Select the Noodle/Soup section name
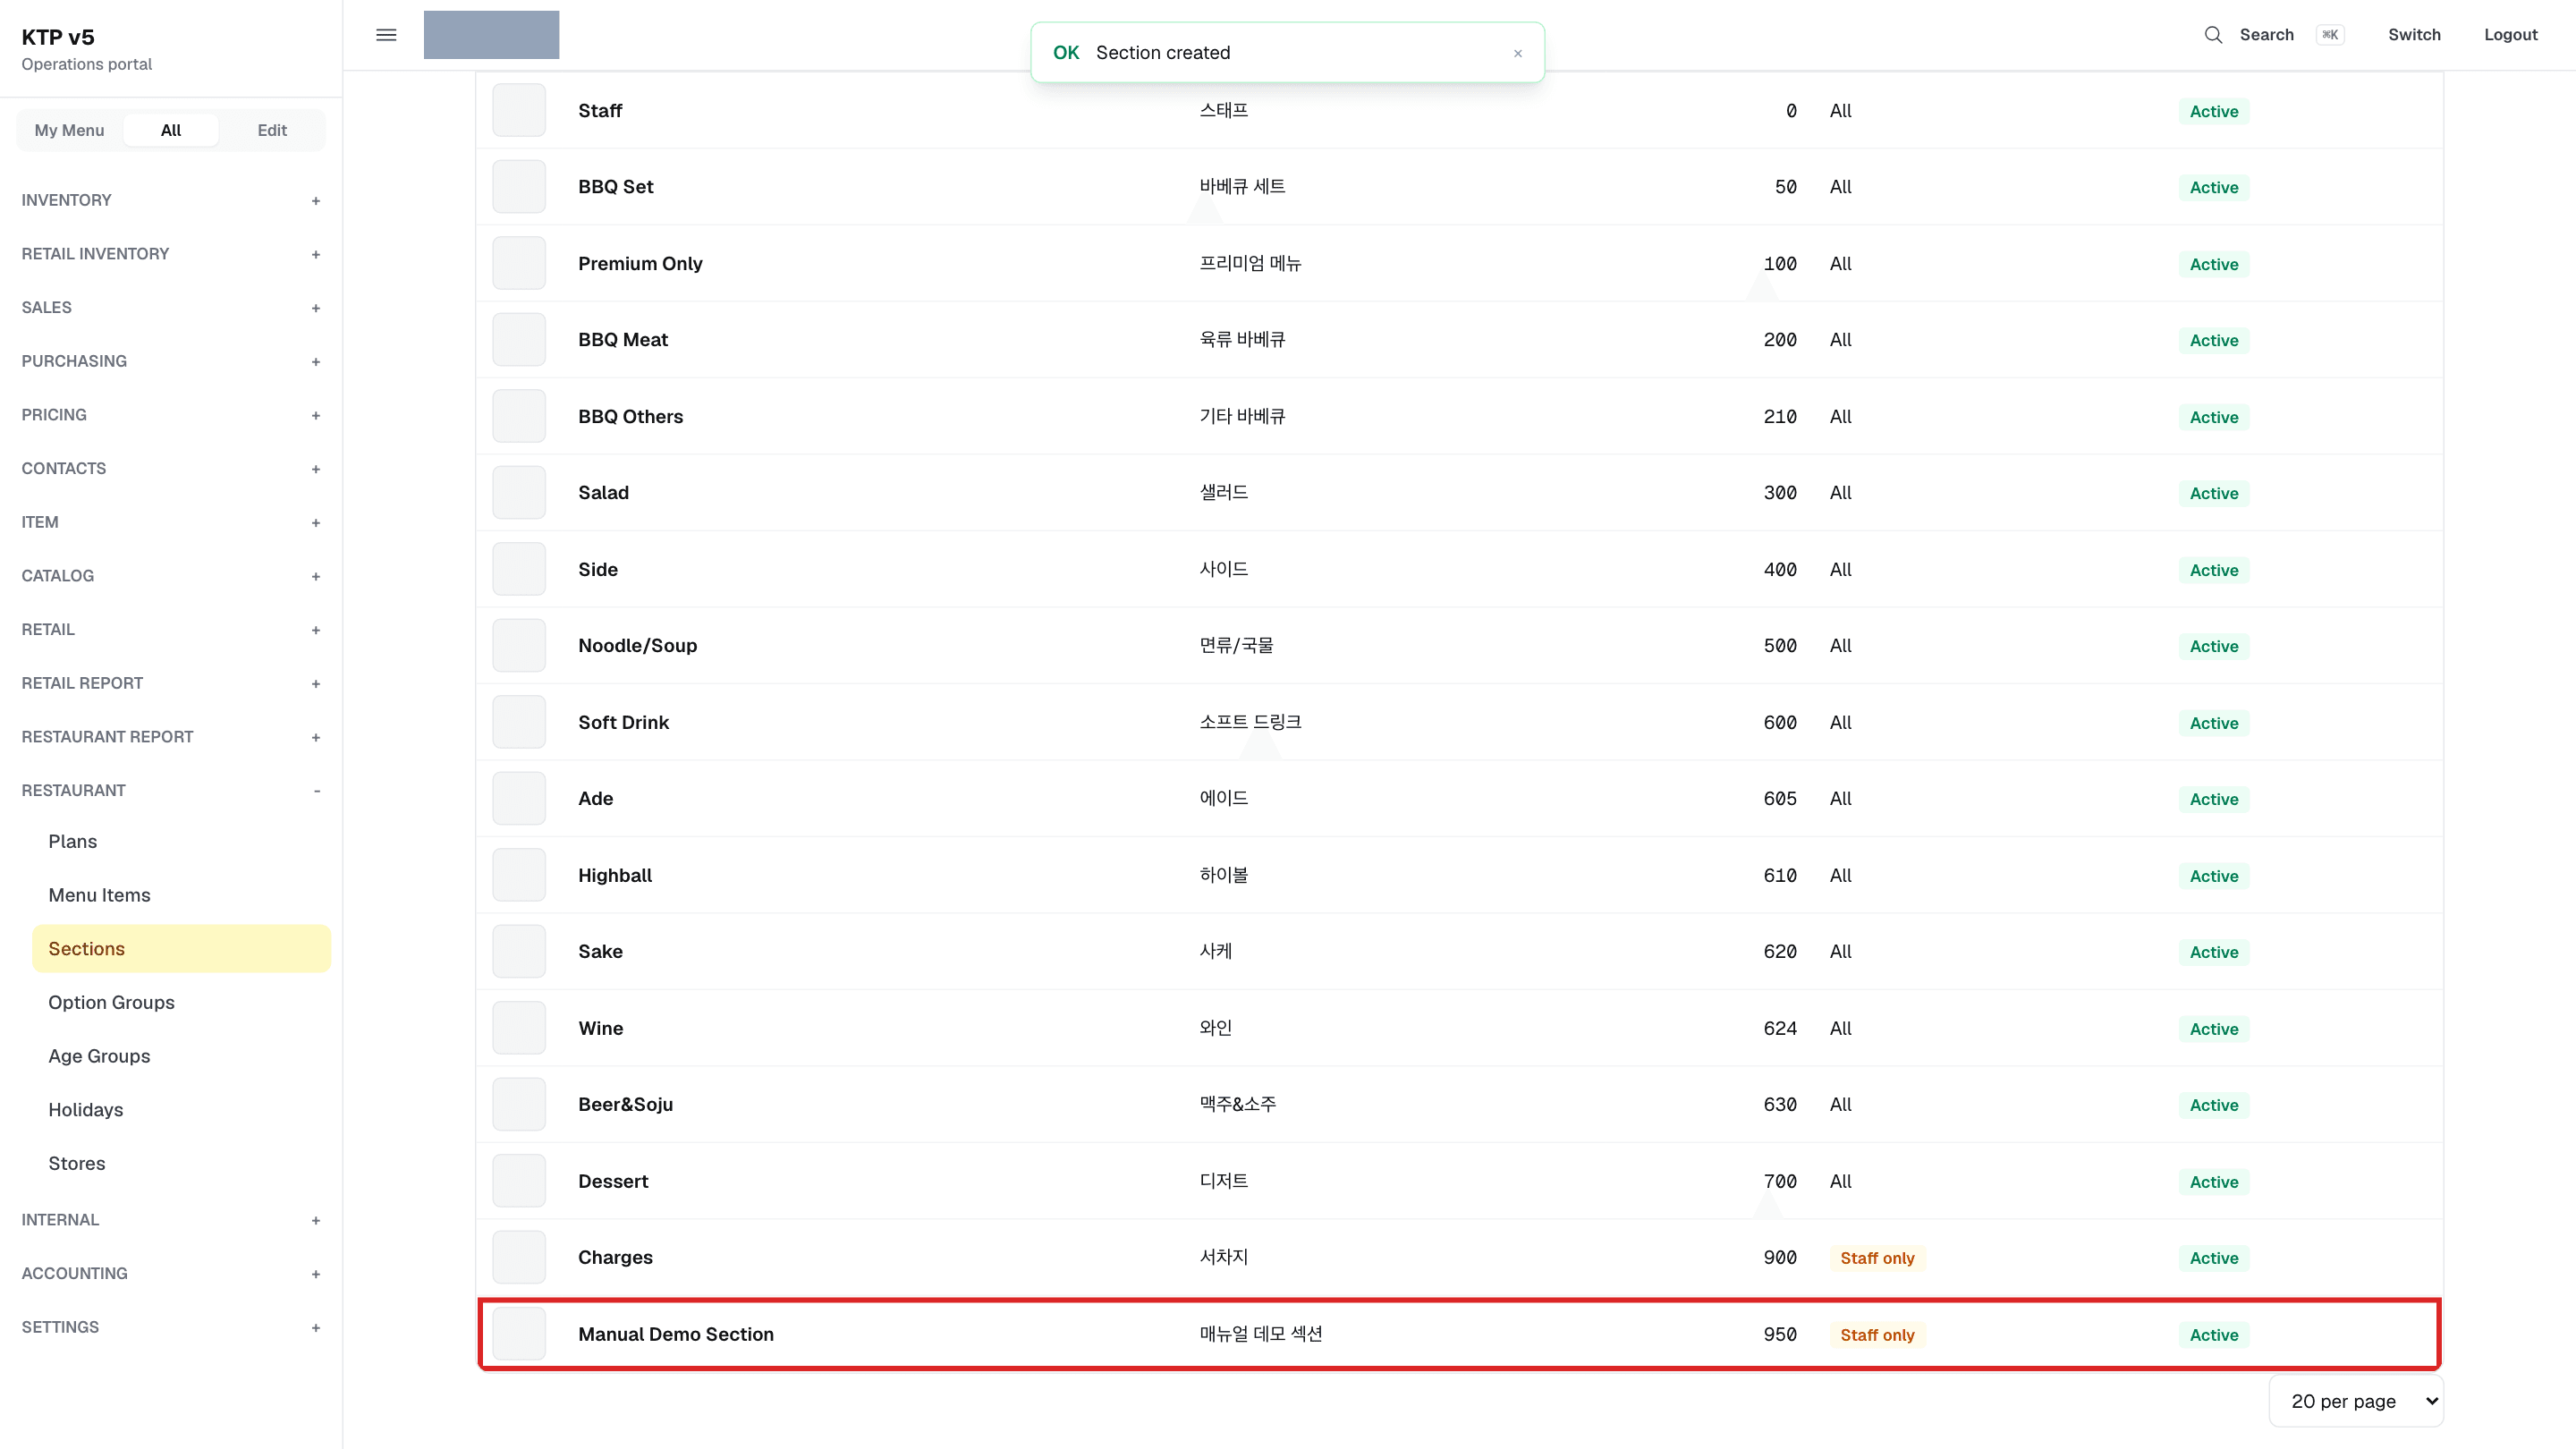This screenshot has height=1449, width=2576. point(637,646)
